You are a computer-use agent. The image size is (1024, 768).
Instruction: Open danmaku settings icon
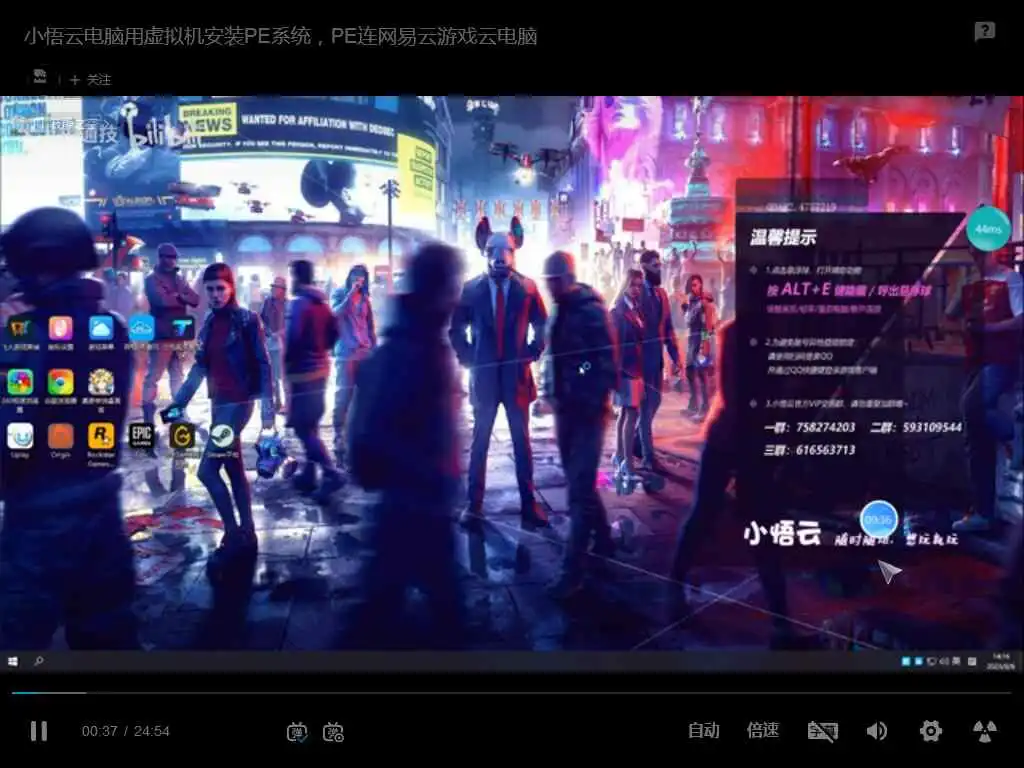point(334,732)
